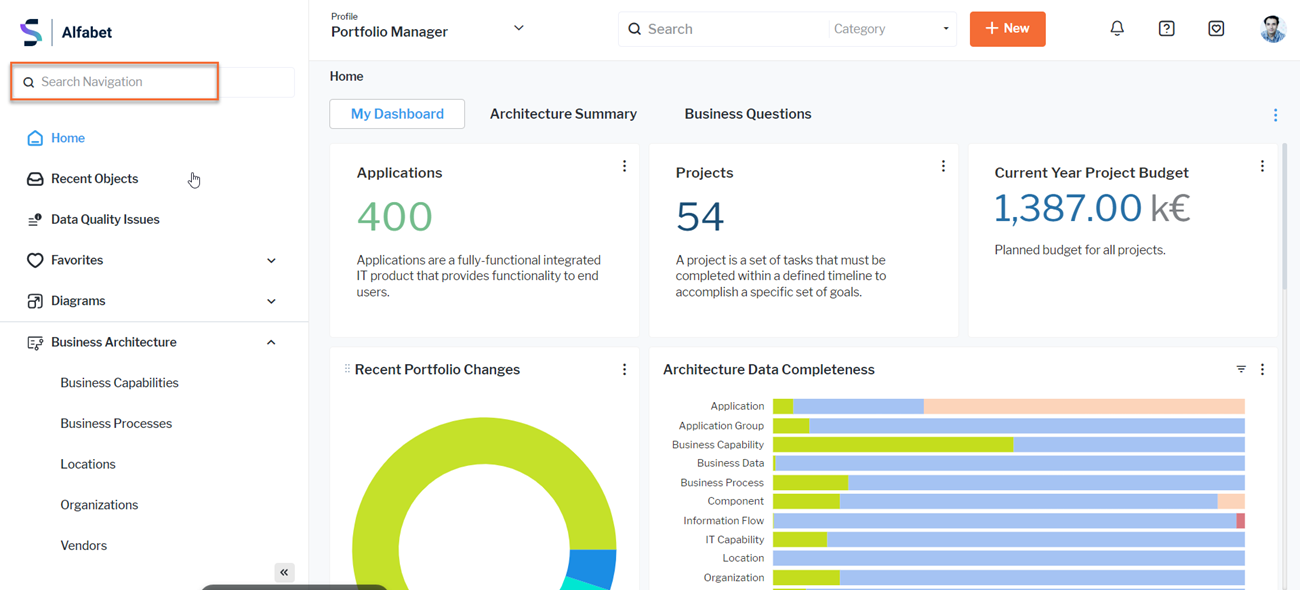1300x590 pixels.
Task: Open the Projects card three-dot menu
Action: coord(943,167)
